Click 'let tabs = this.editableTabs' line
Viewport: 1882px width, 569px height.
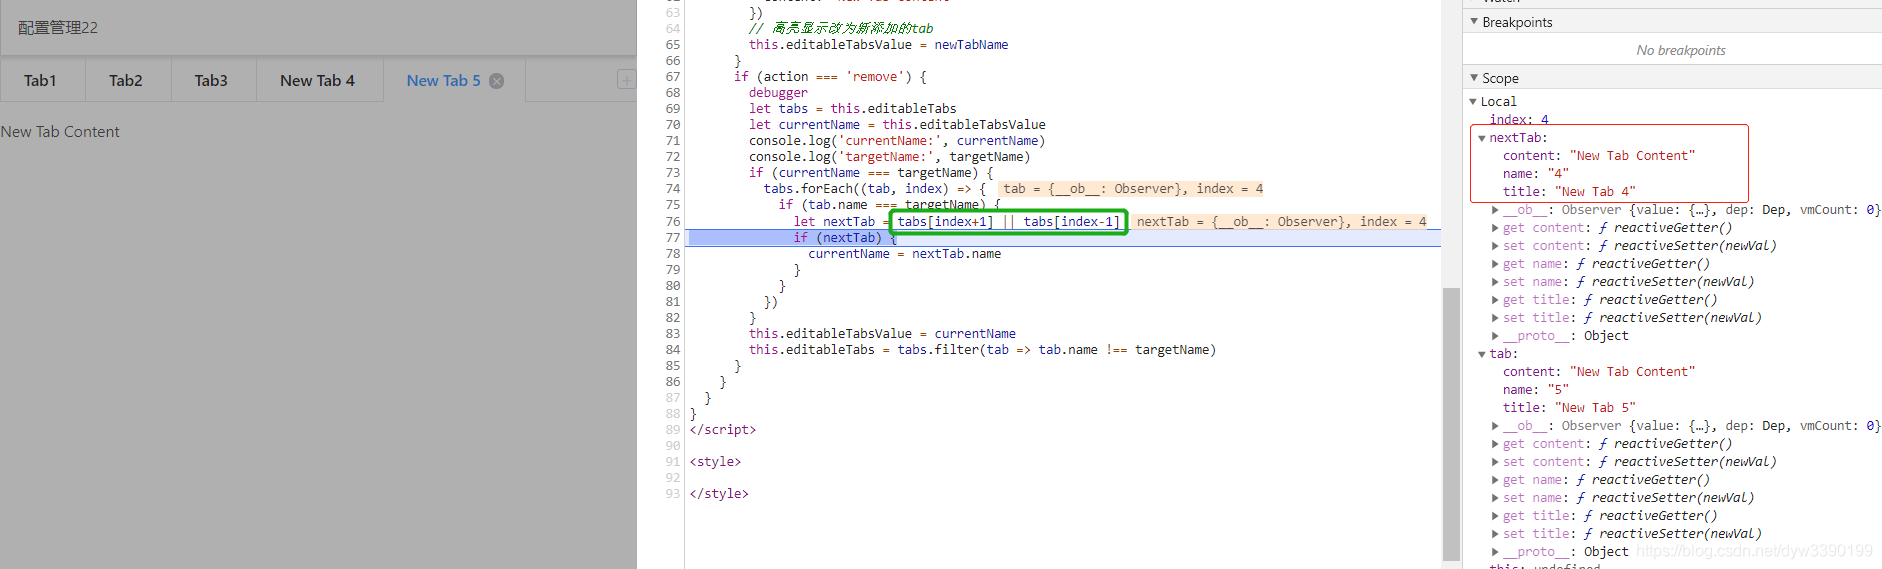(x=852, y=109)
